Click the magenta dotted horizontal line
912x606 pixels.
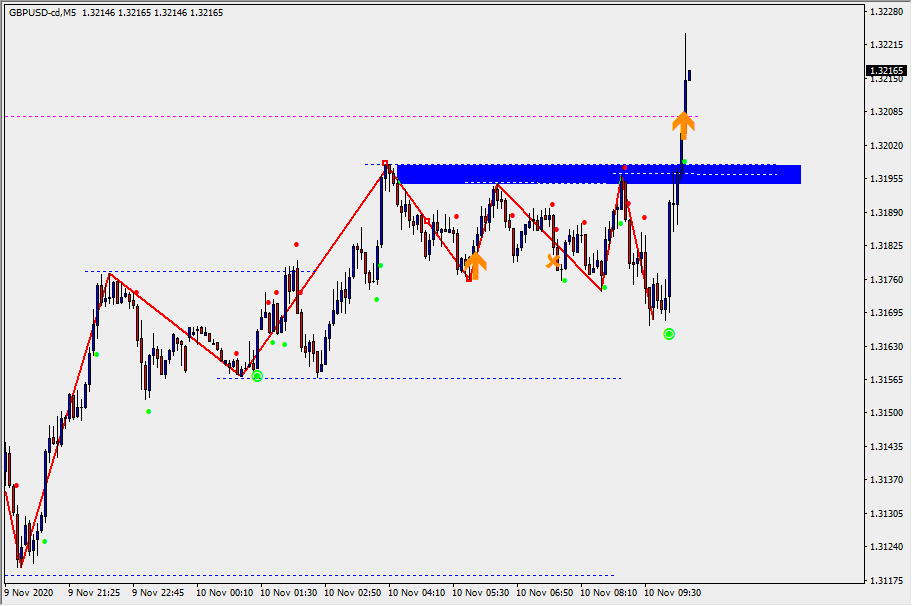pos(300,116)
